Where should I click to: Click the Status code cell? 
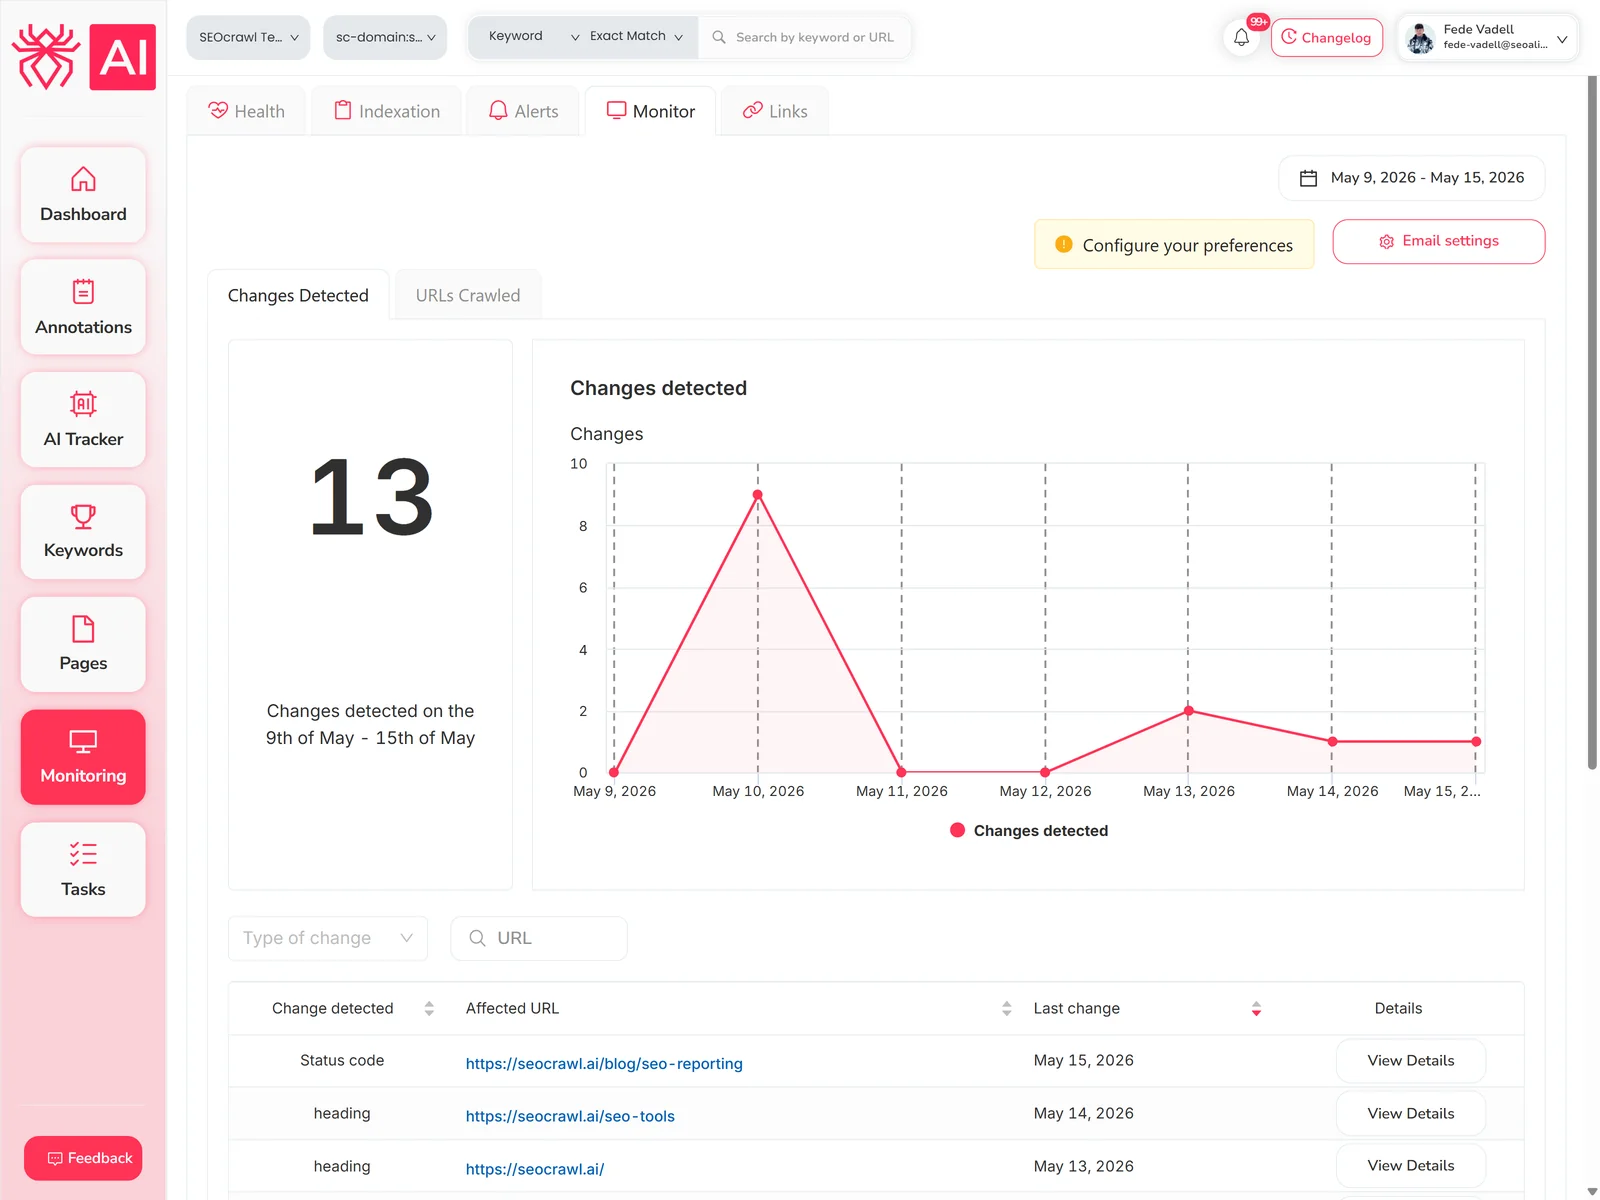342,1060
